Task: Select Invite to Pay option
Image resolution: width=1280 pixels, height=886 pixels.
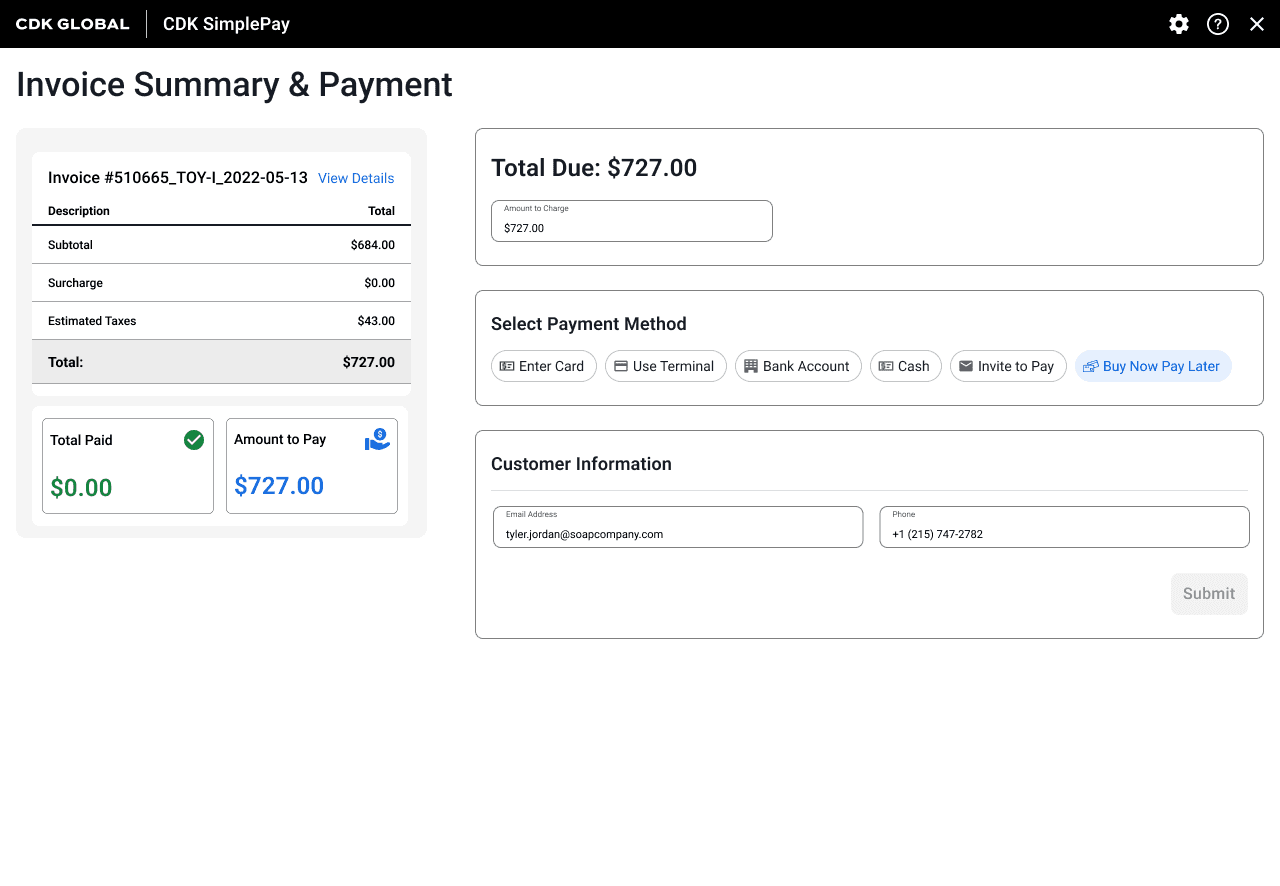Action: click(1008, 366)
